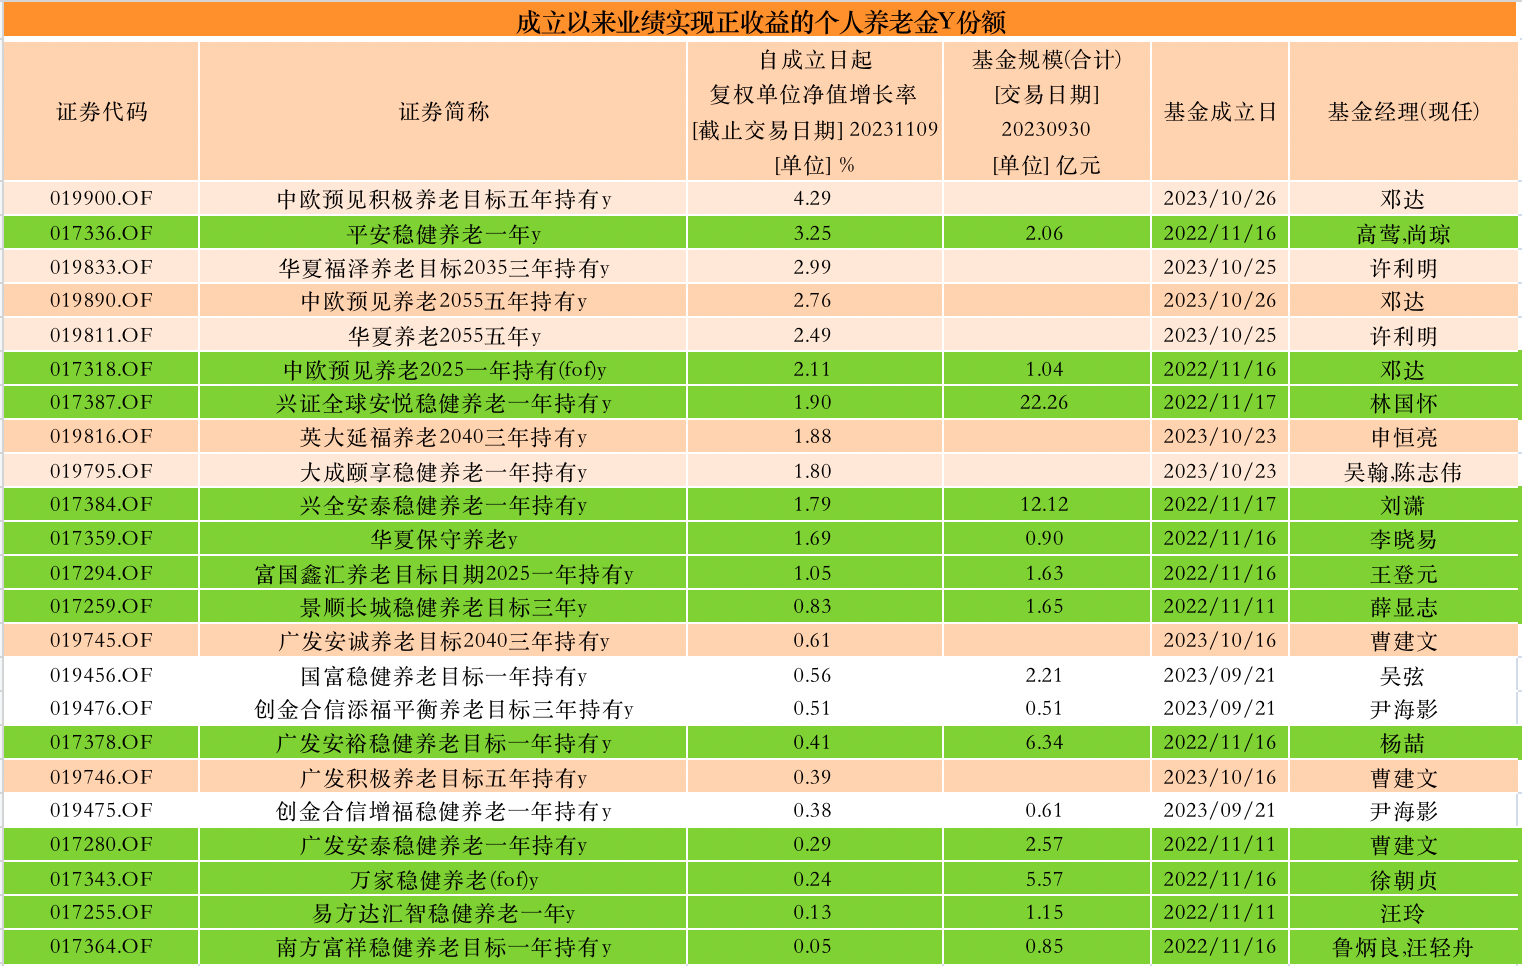Select fund name 平安稳健养老一年y
Viewport: 1522px width, 966px height.
coord(444,234)
